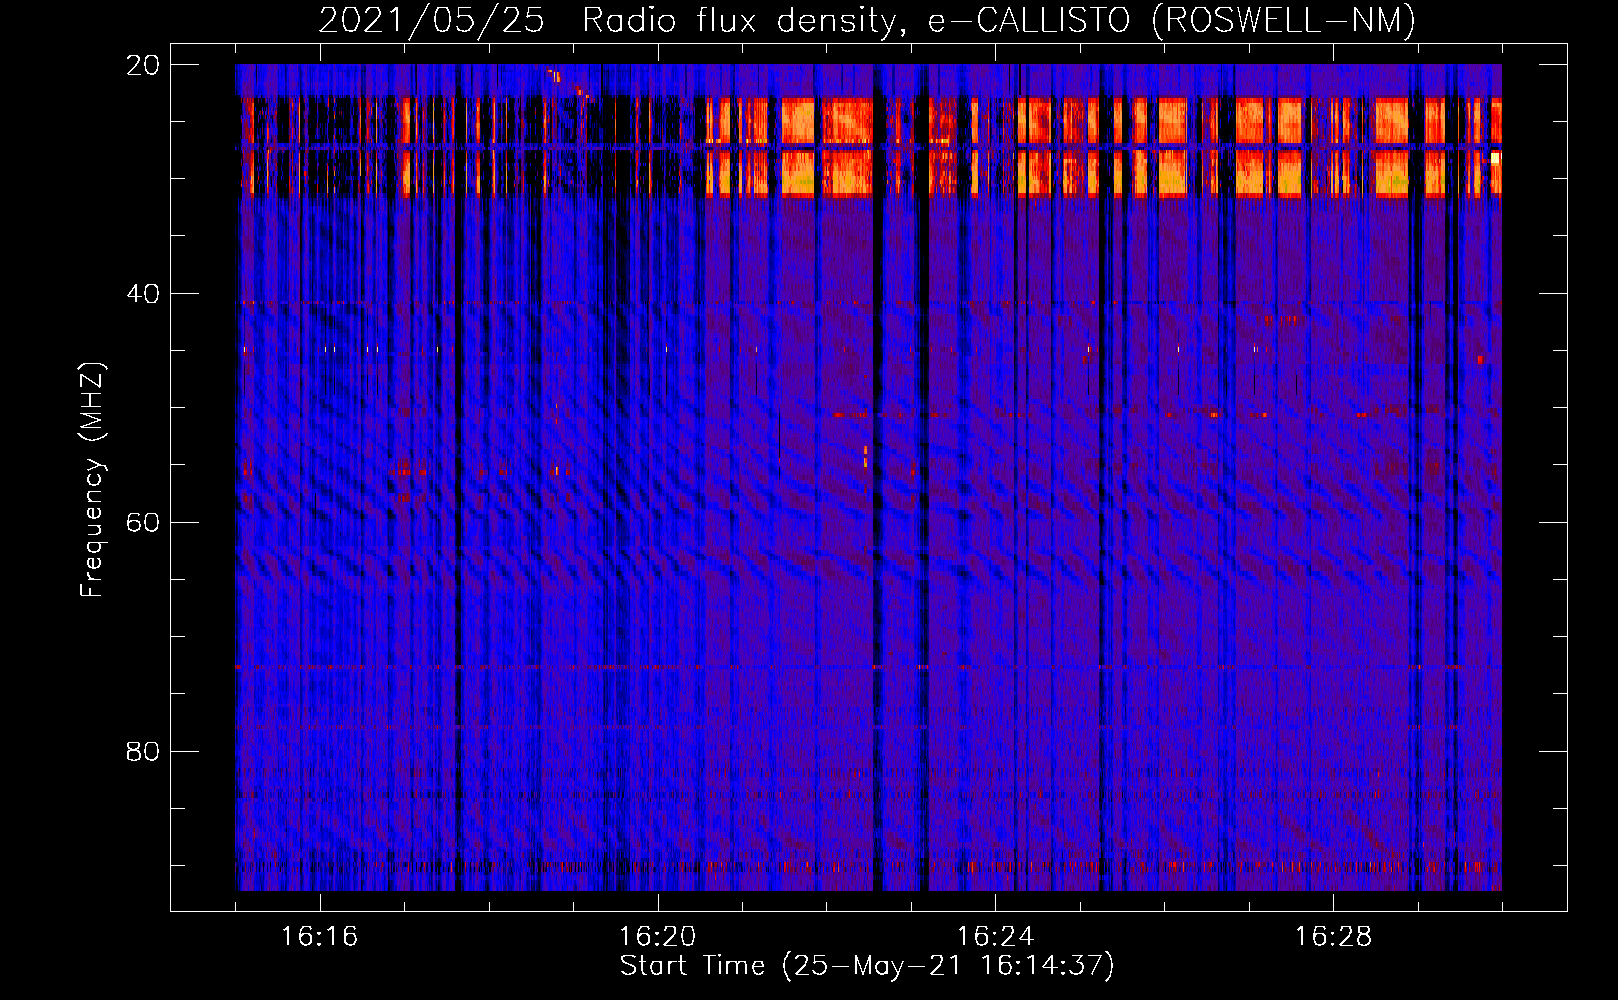Click the Frequency (MHZ) axis label

(x=92, y=480)
